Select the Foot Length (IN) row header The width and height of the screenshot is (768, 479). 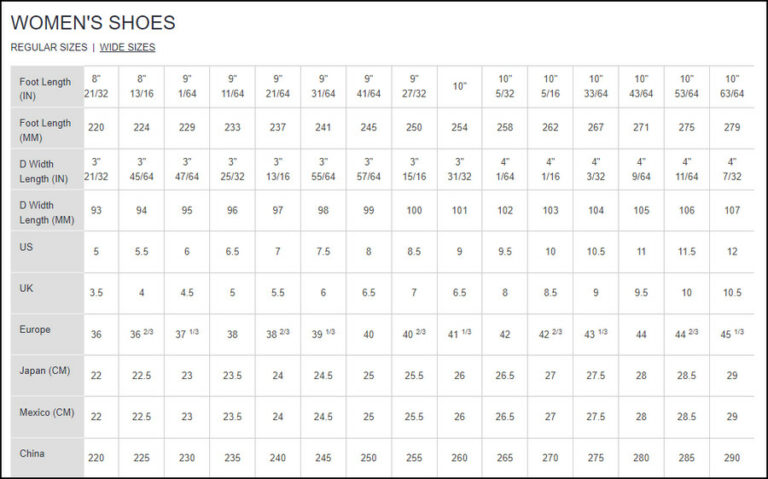click(45, 88)
